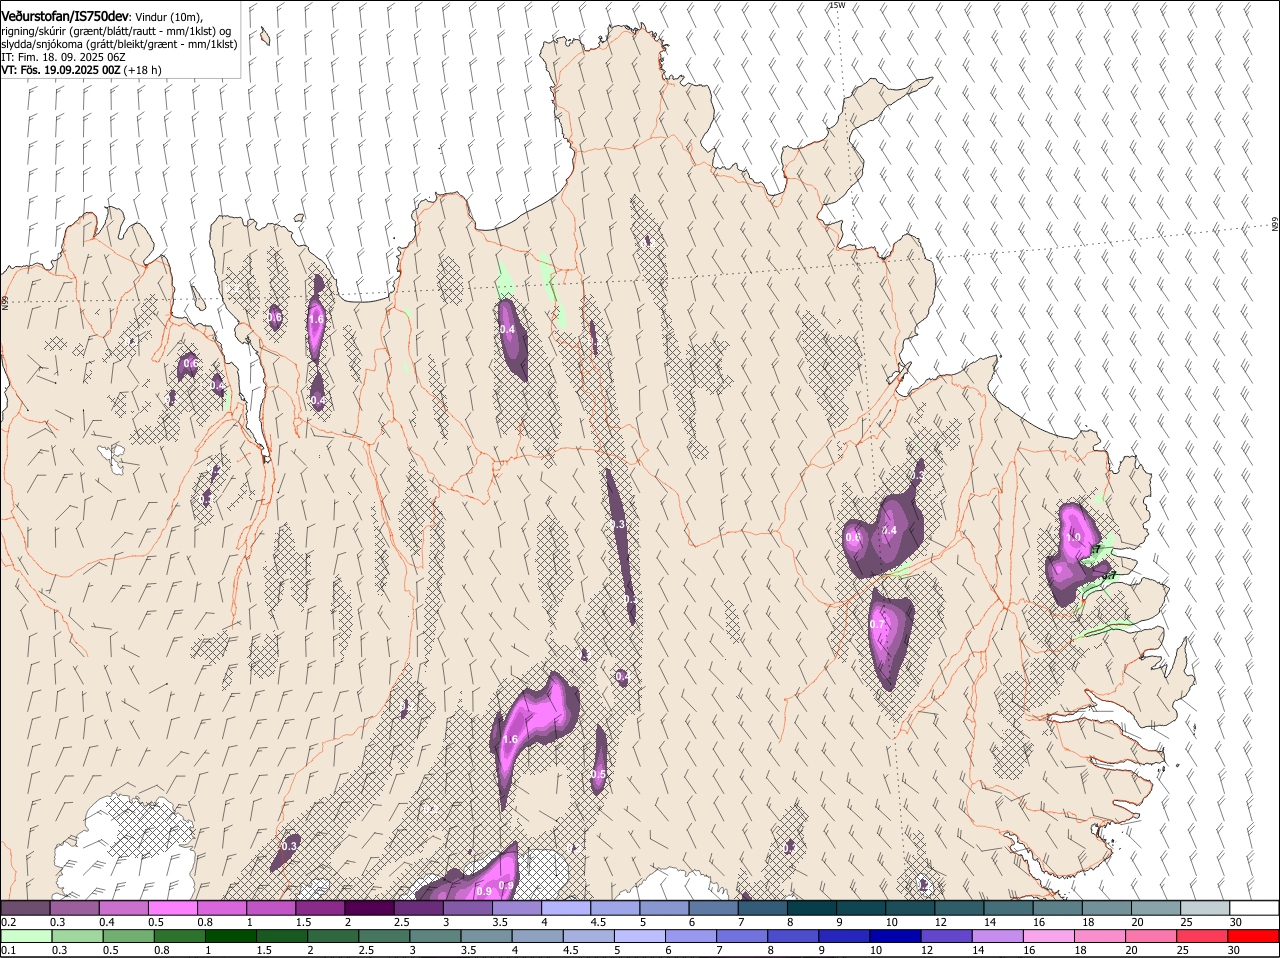1280x958 pixels.
Task: Click the N99 label on the right edge
Action: pyautogui.click(x=1275, y=224)
